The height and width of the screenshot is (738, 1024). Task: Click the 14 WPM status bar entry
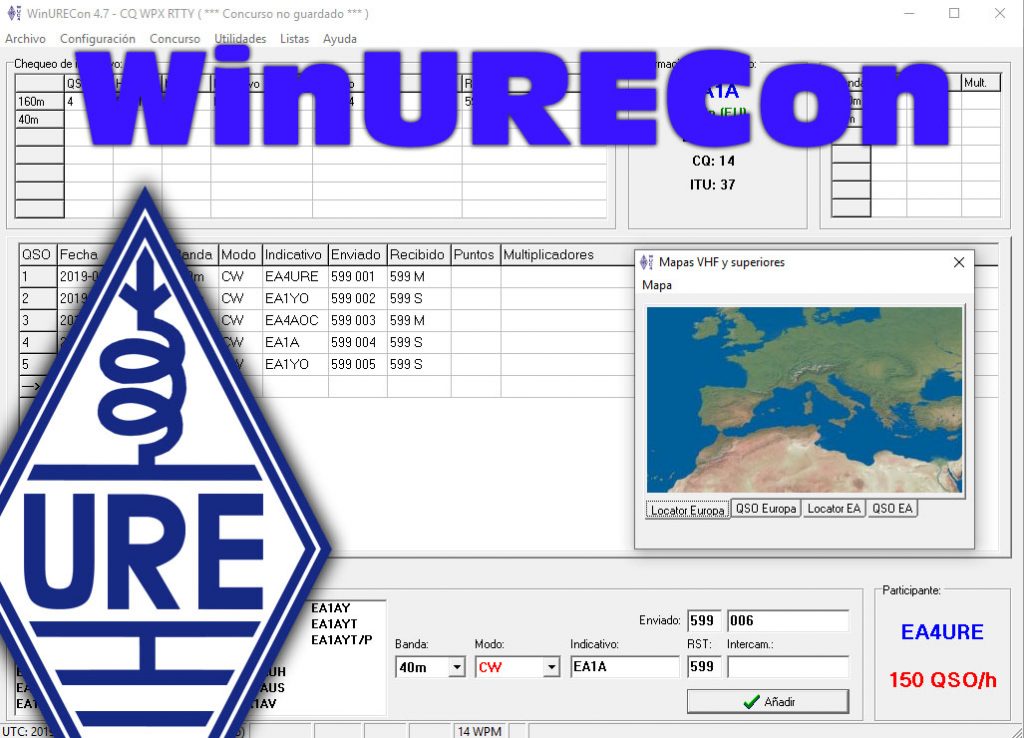[479, 731]
